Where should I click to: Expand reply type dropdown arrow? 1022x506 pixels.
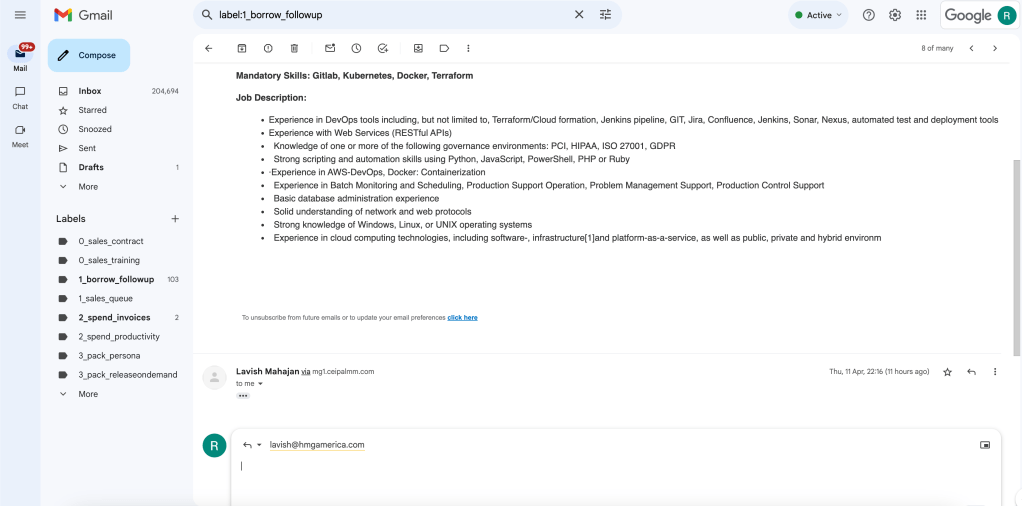click(x=259, y=445)
